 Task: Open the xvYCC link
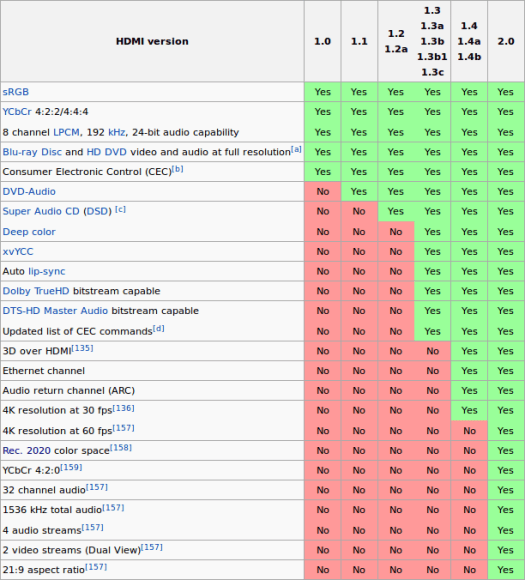(18, 252)
